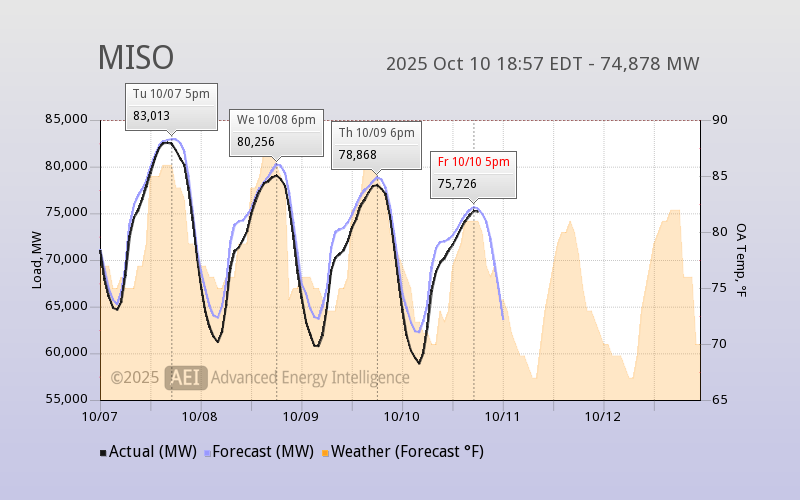The width and height of the screenshot is (800, 500).
Task: Click the 85,000 load axis label
Action: [68, 120]
